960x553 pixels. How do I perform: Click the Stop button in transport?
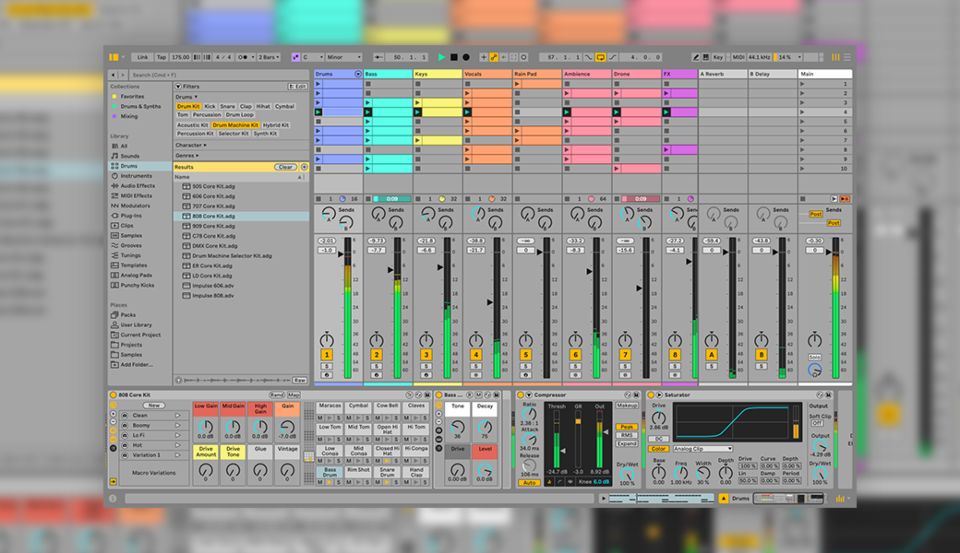(453, 57)
